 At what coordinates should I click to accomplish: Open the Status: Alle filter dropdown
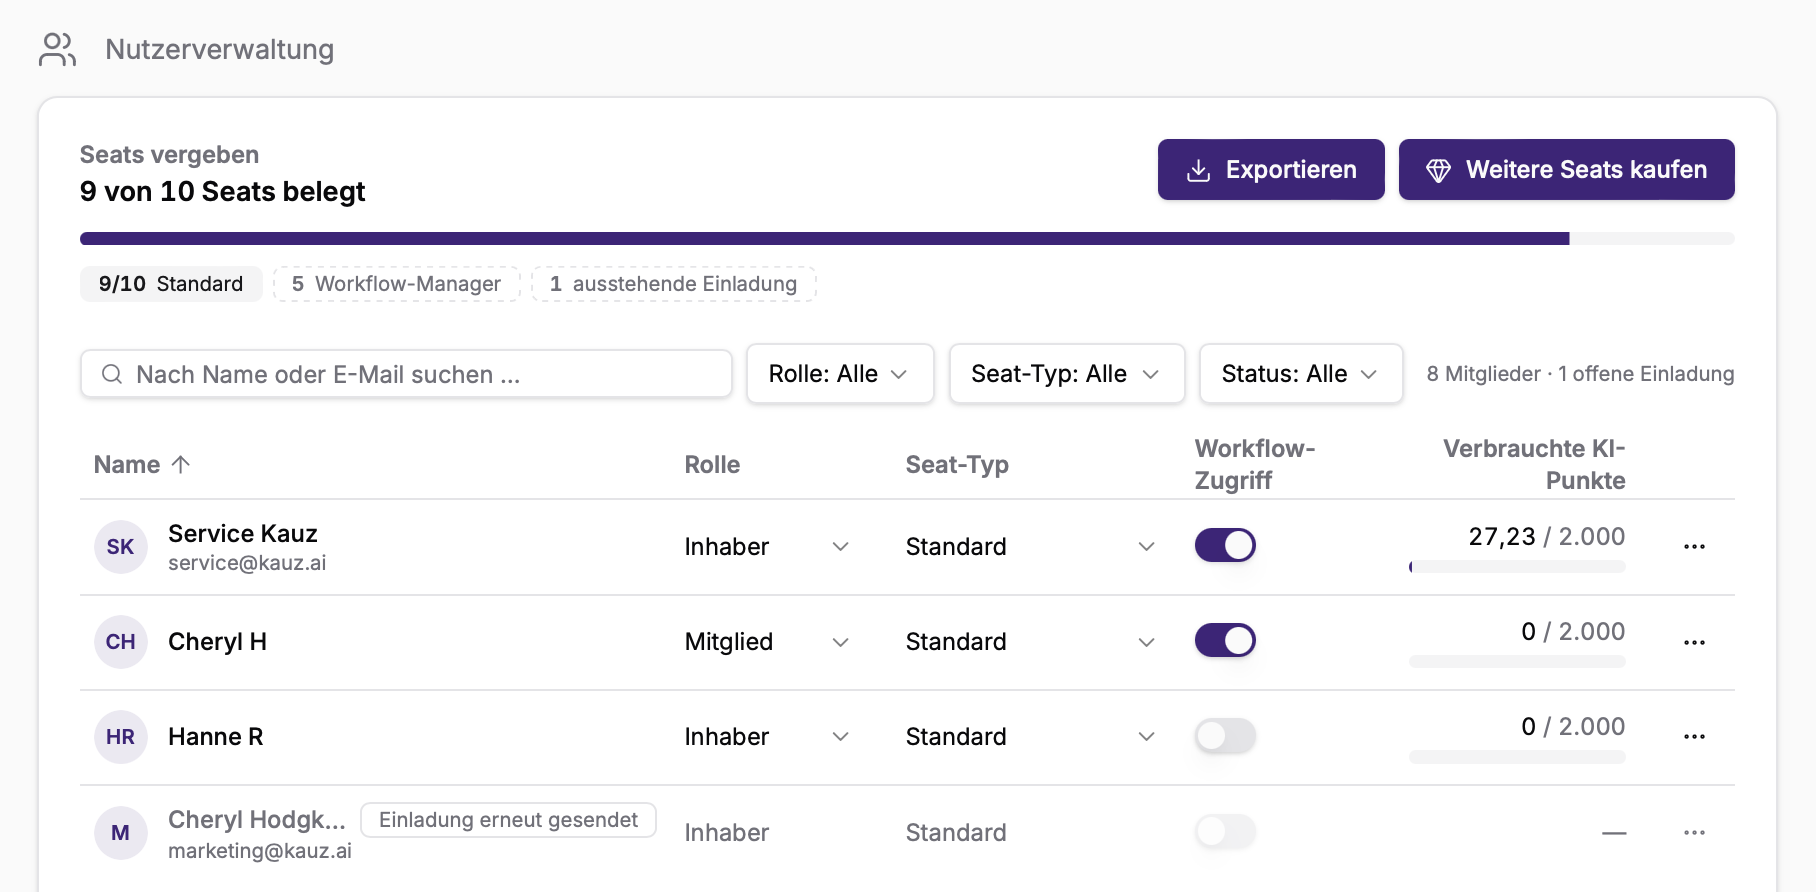click(x=1301, y=374)
